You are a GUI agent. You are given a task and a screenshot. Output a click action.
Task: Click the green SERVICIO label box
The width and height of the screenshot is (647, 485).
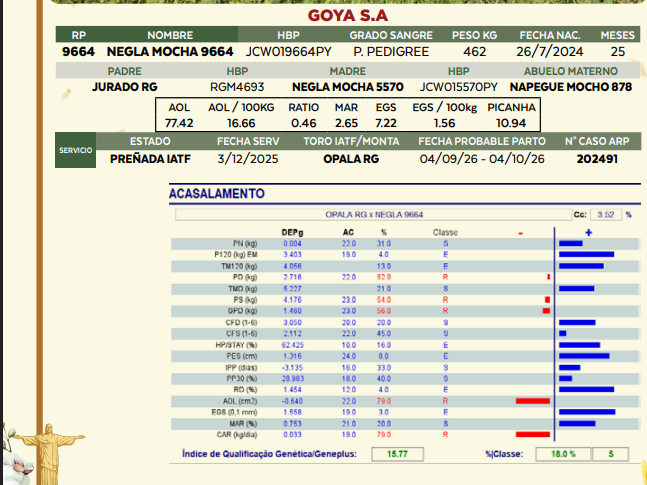point(76,150)
